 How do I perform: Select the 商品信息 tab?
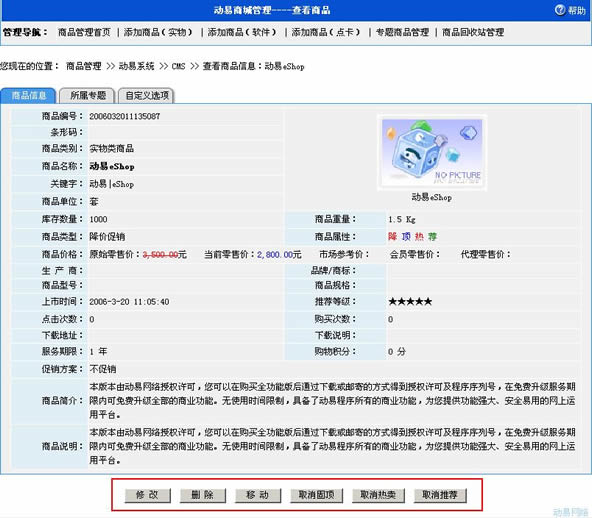[29, 96]
